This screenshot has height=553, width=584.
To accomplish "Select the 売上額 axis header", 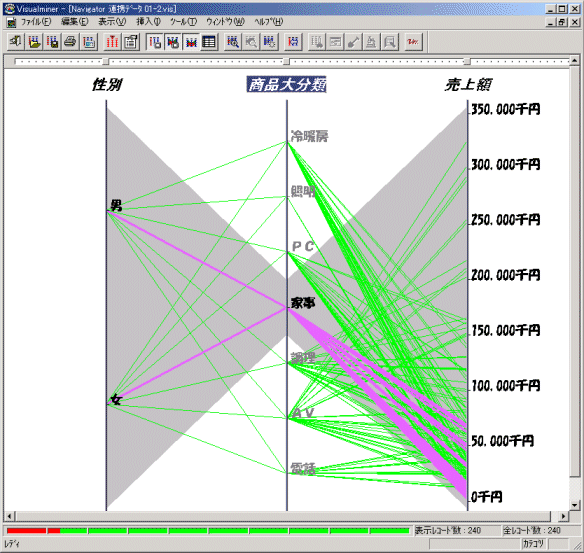I will click(x=468, y=85).
